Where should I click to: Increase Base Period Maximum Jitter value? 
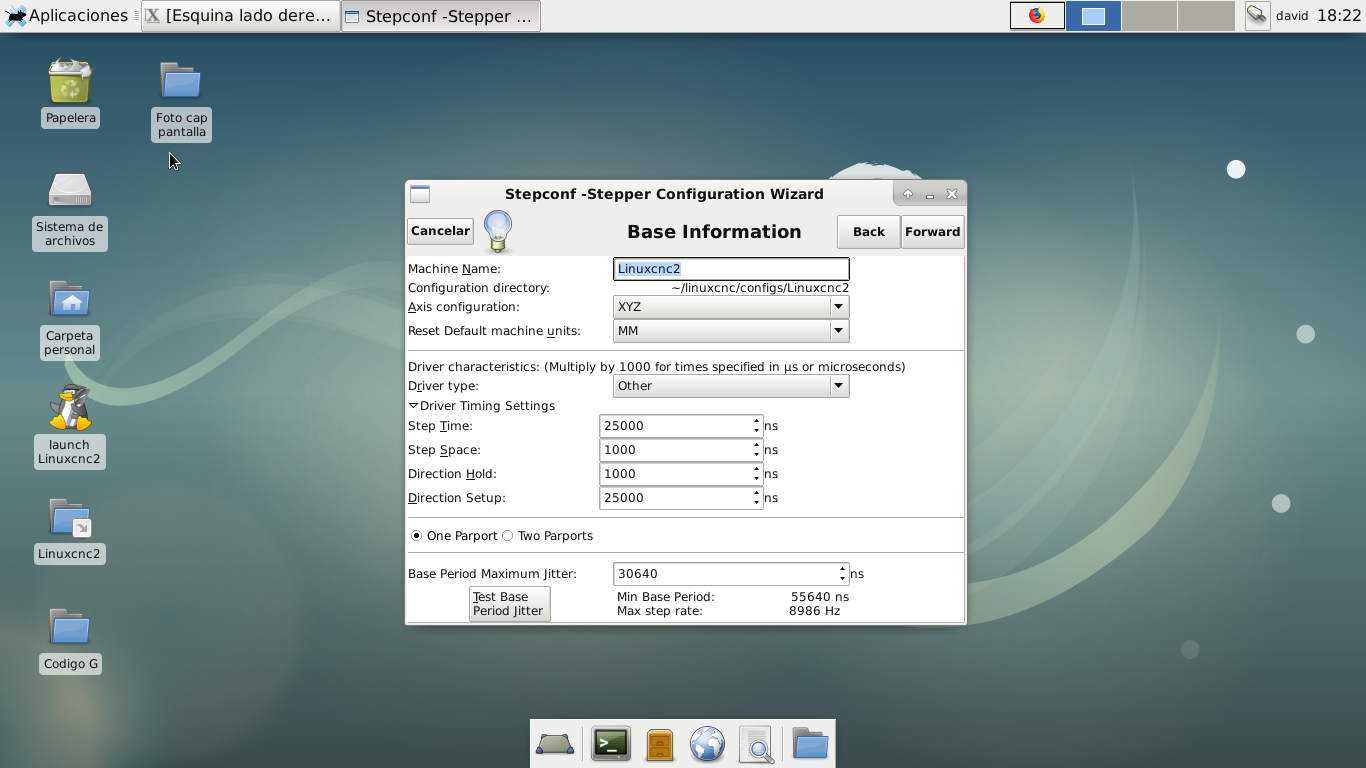click(x=842, y=569)
